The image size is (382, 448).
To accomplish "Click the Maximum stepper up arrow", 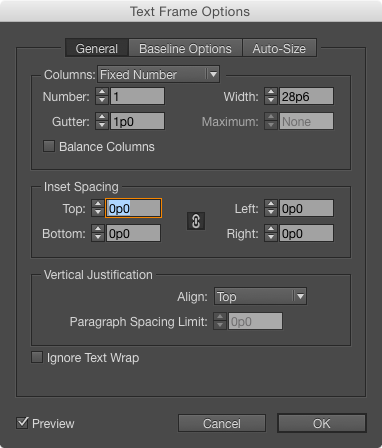I will pyautogui.click(x=271, y=117).
